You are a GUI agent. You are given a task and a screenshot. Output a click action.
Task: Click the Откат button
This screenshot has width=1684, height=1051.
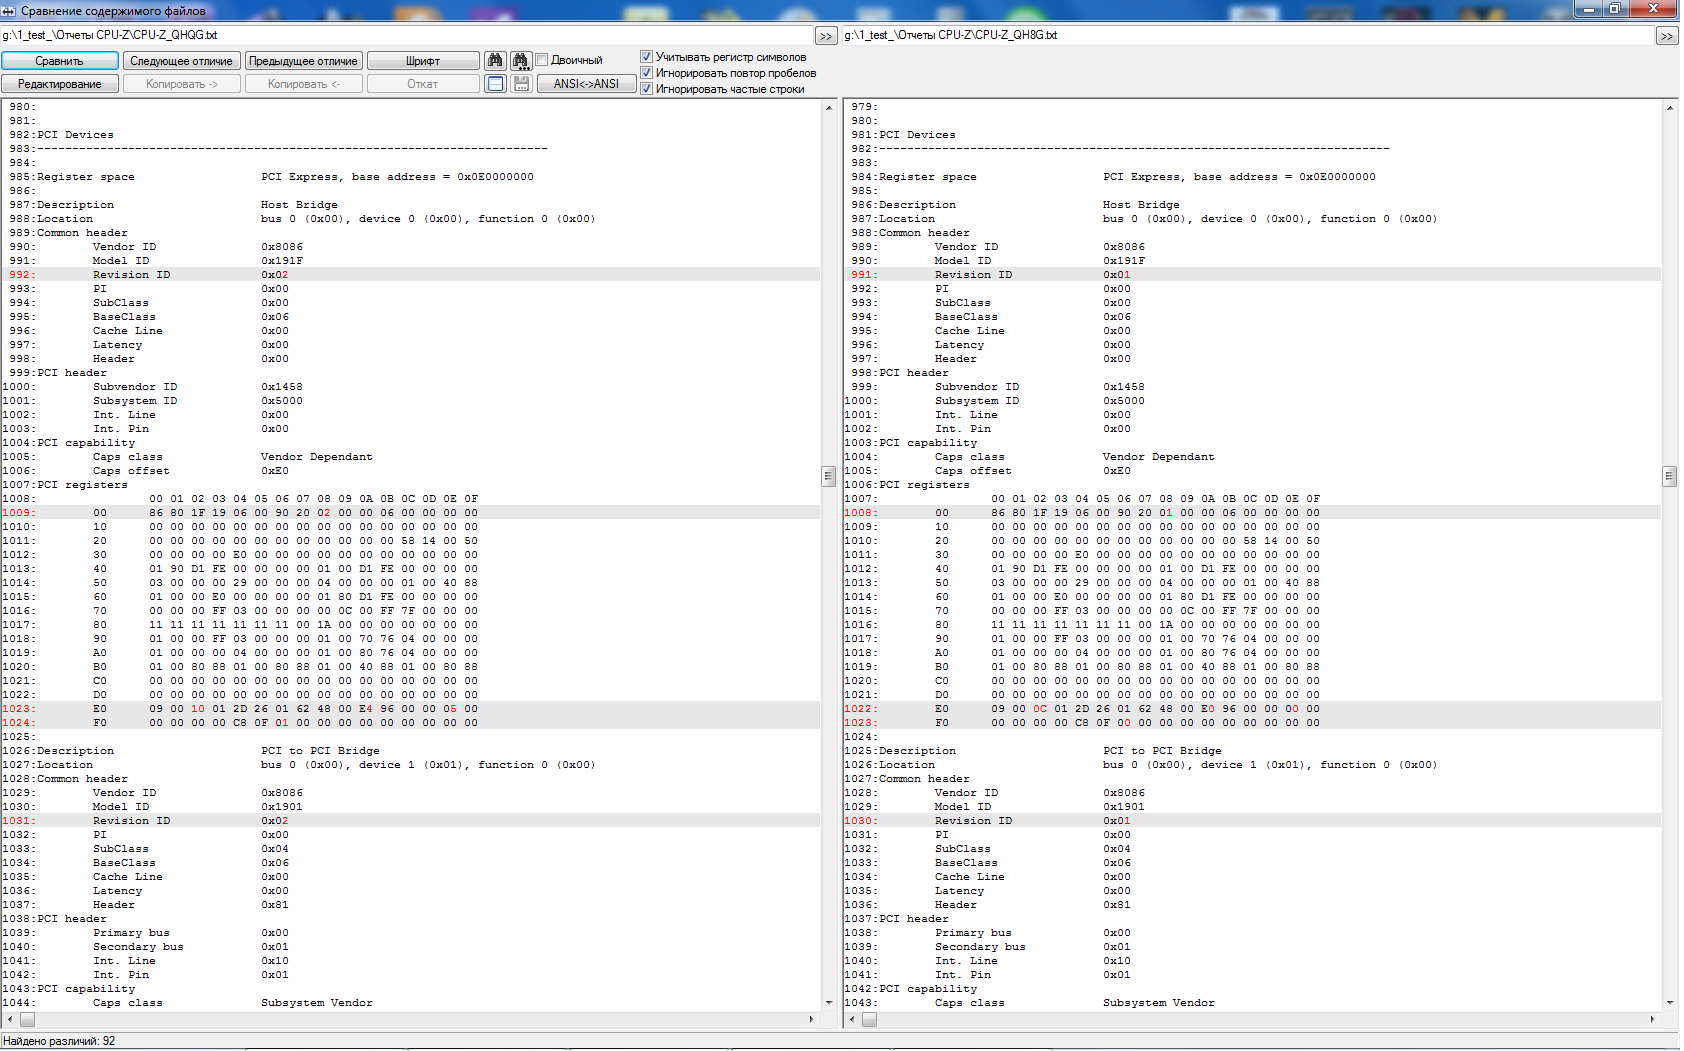click(x=423, y=84)
